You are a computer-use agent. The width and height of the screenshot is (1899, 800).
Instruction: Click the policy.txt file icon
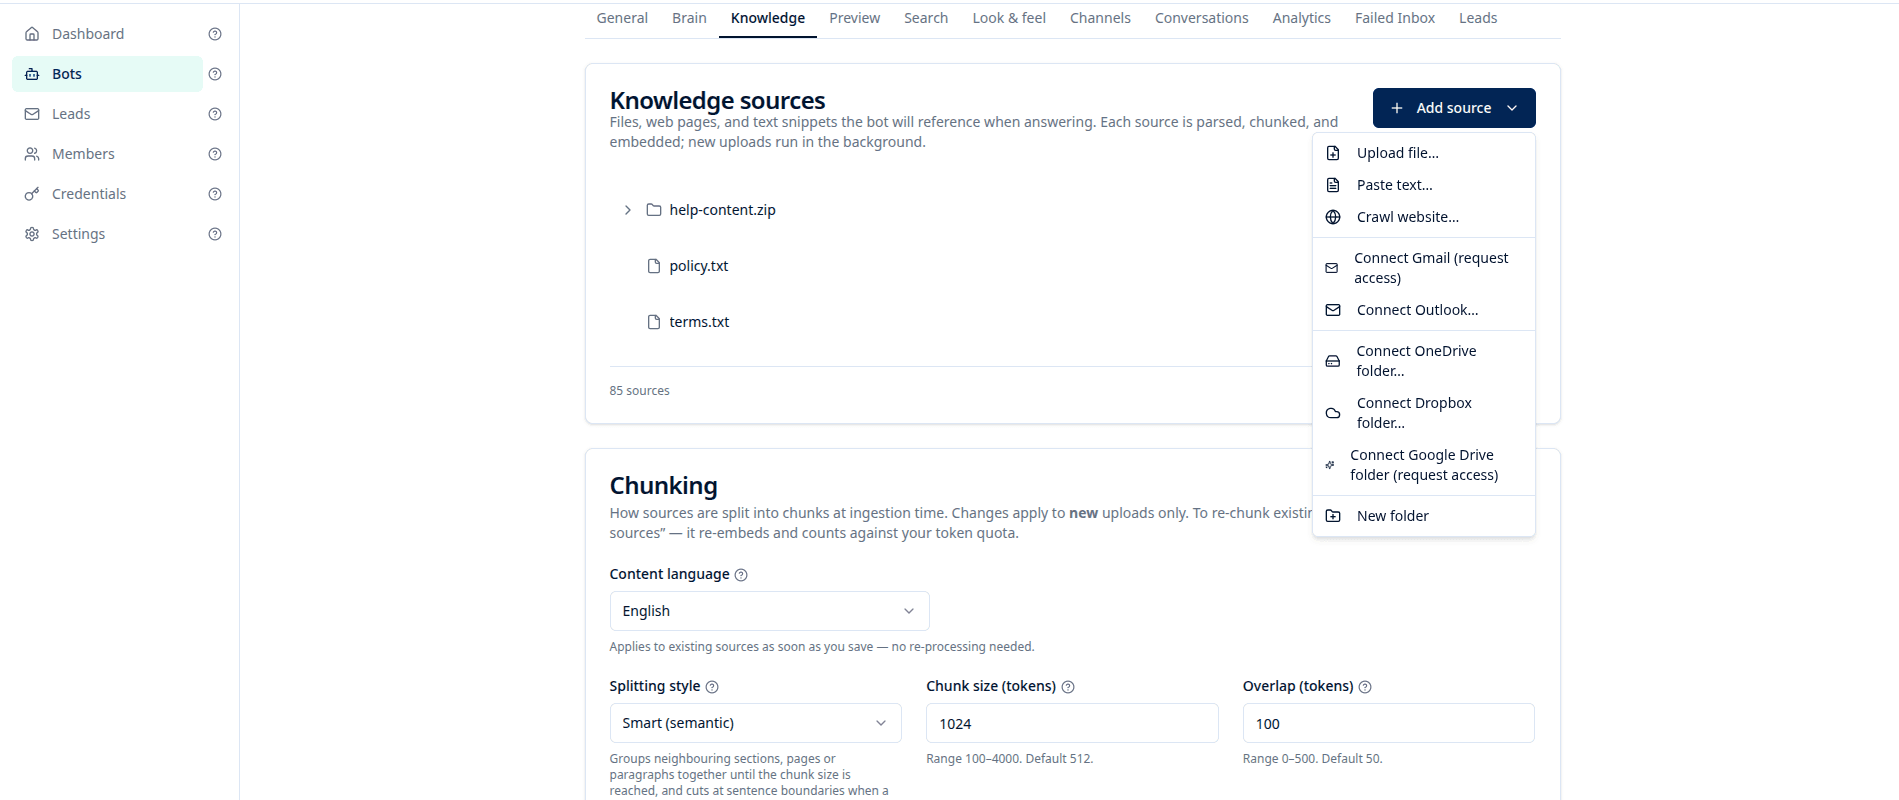pos(654,266)
